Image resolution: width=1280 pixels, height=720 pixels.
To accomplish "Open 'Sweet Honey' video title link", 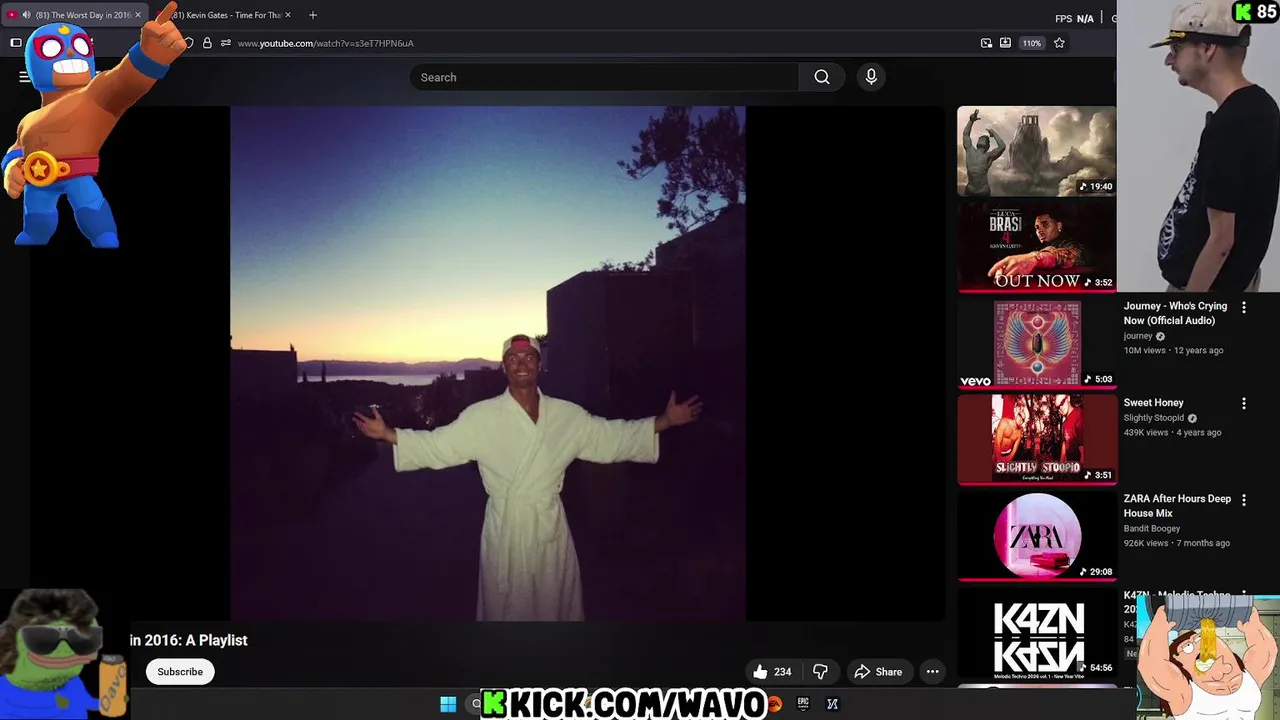I will 1153,402.
